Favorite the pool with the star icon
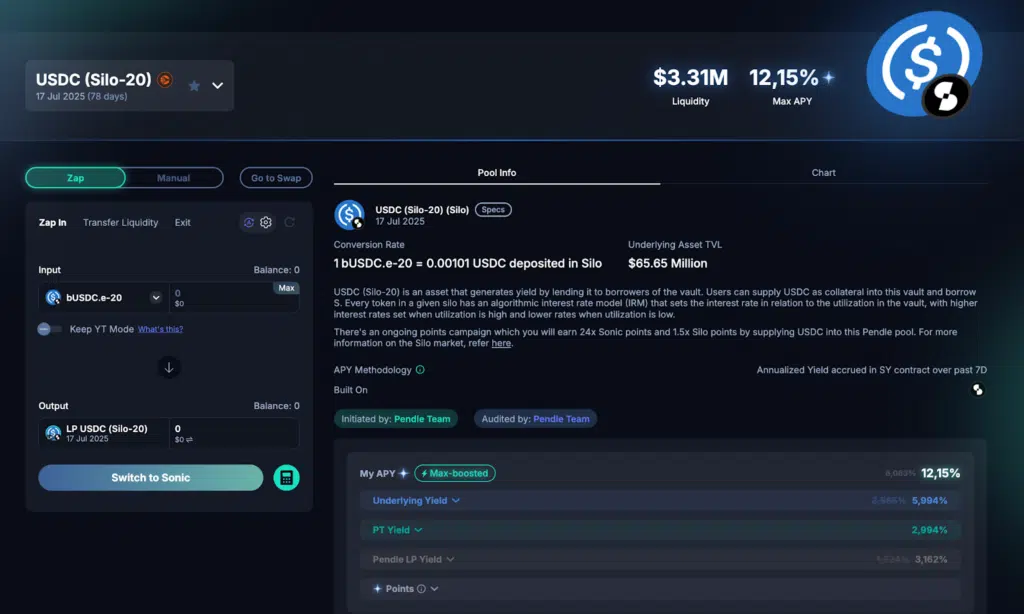1024x614 pixels. 194,86
